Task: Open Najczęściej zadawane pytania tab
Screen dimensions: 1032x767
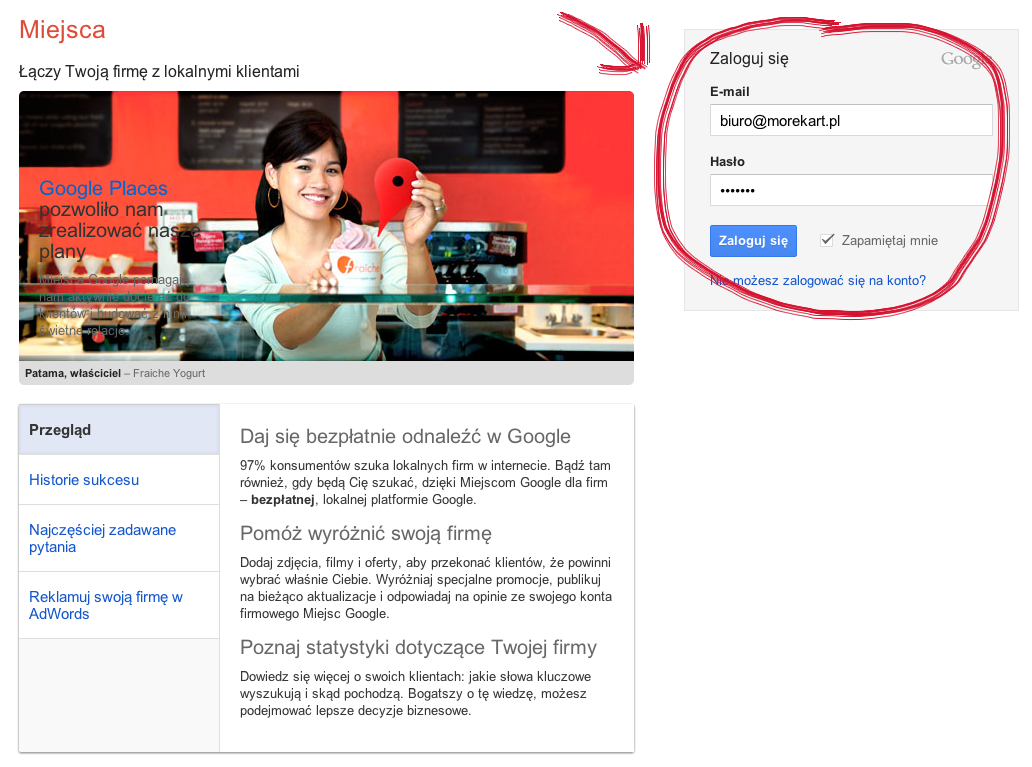Action: [x=119, y=539]
